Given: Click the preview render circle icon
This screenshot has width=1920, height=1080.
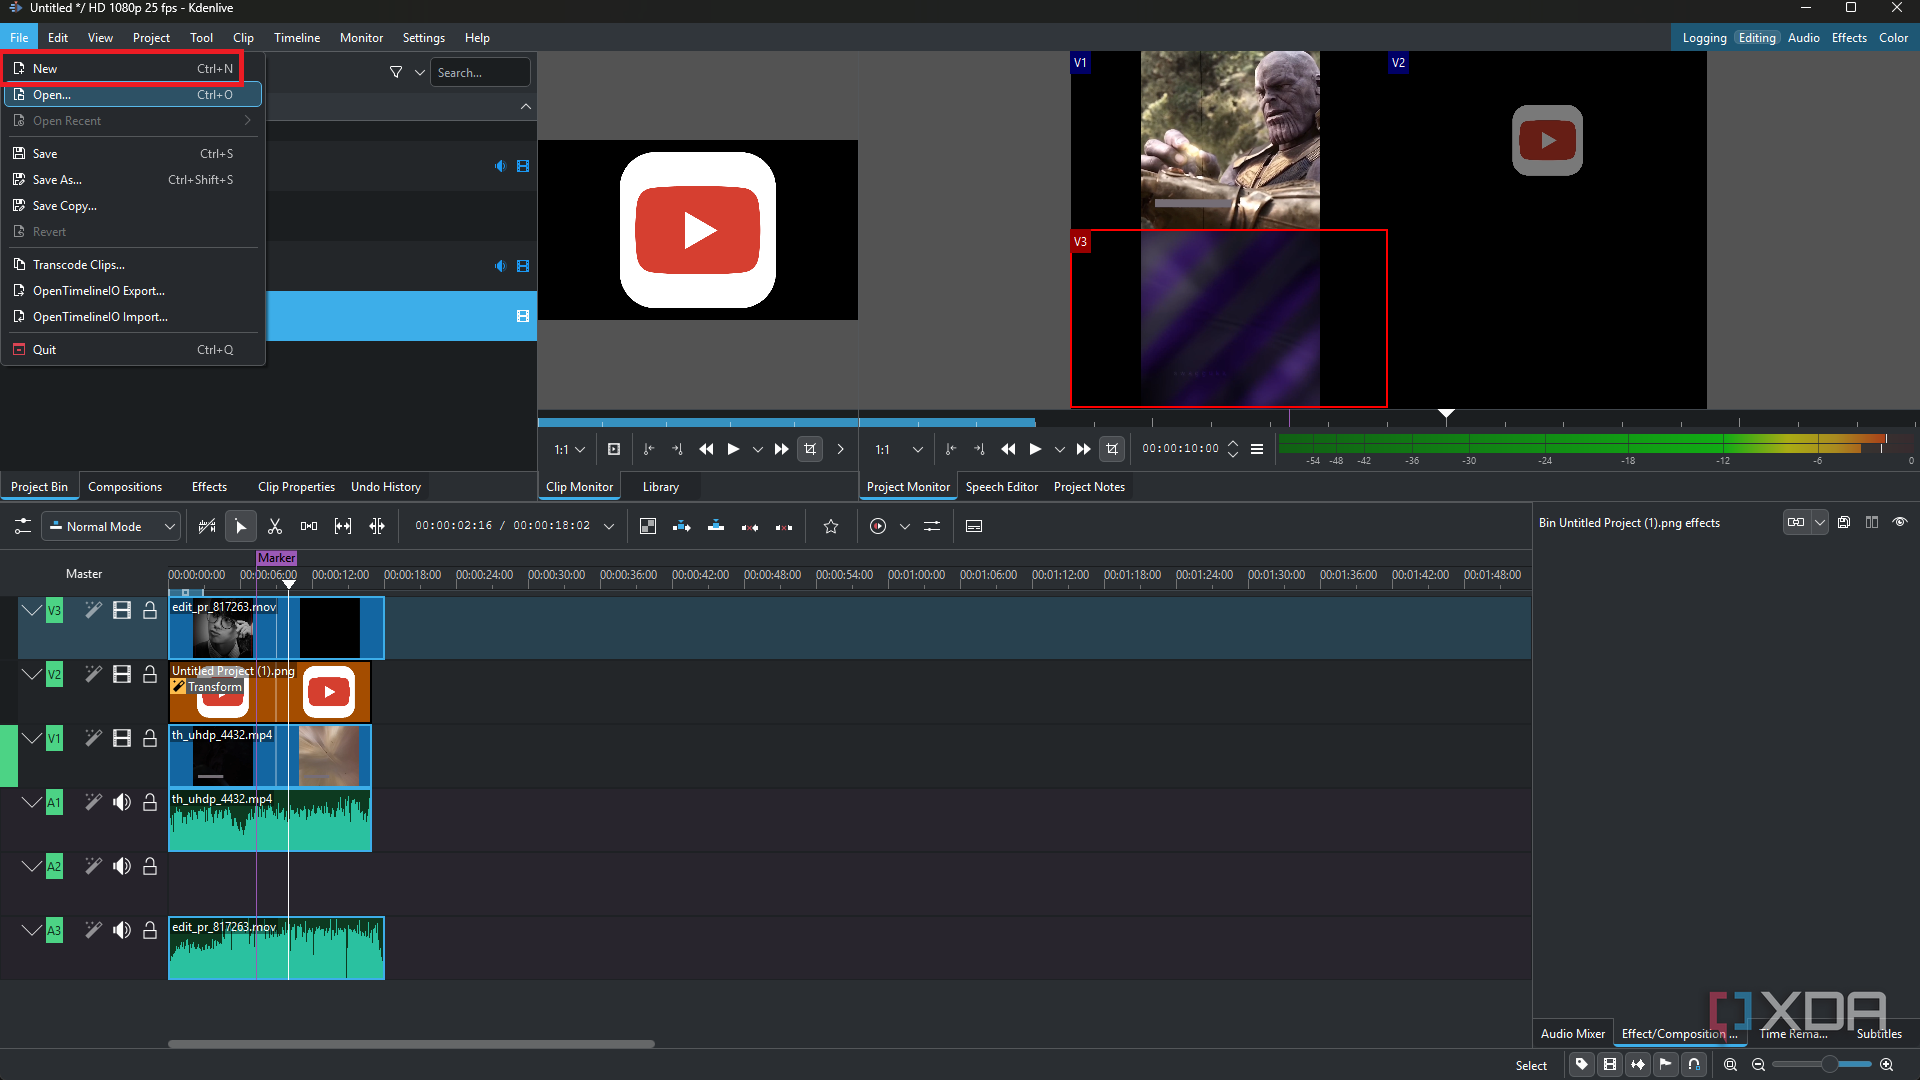Looking at the screenshot, I should [878, 527].
